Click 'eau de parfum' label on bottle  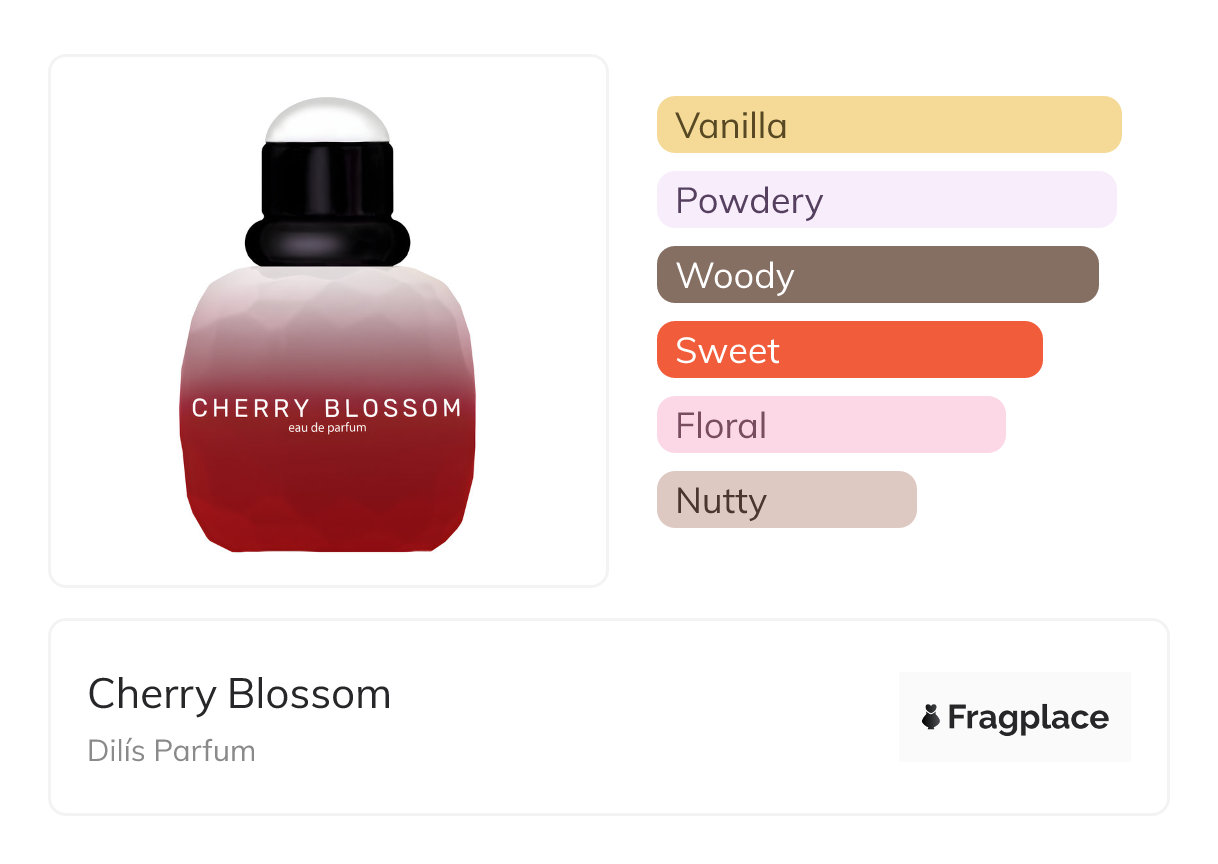[x=327, y=428]
